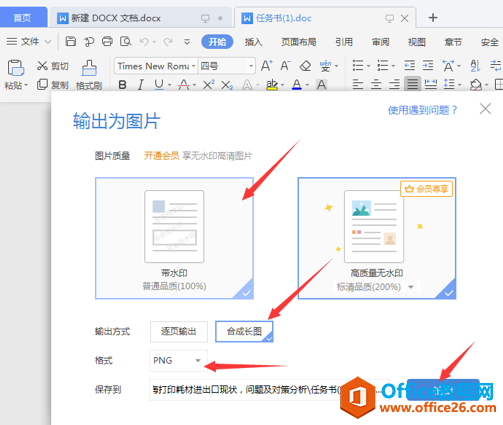The height and width of the screenshot is (425, 503).
Task: Close the 任务书(1).doc tab
Action: (405, 18)
